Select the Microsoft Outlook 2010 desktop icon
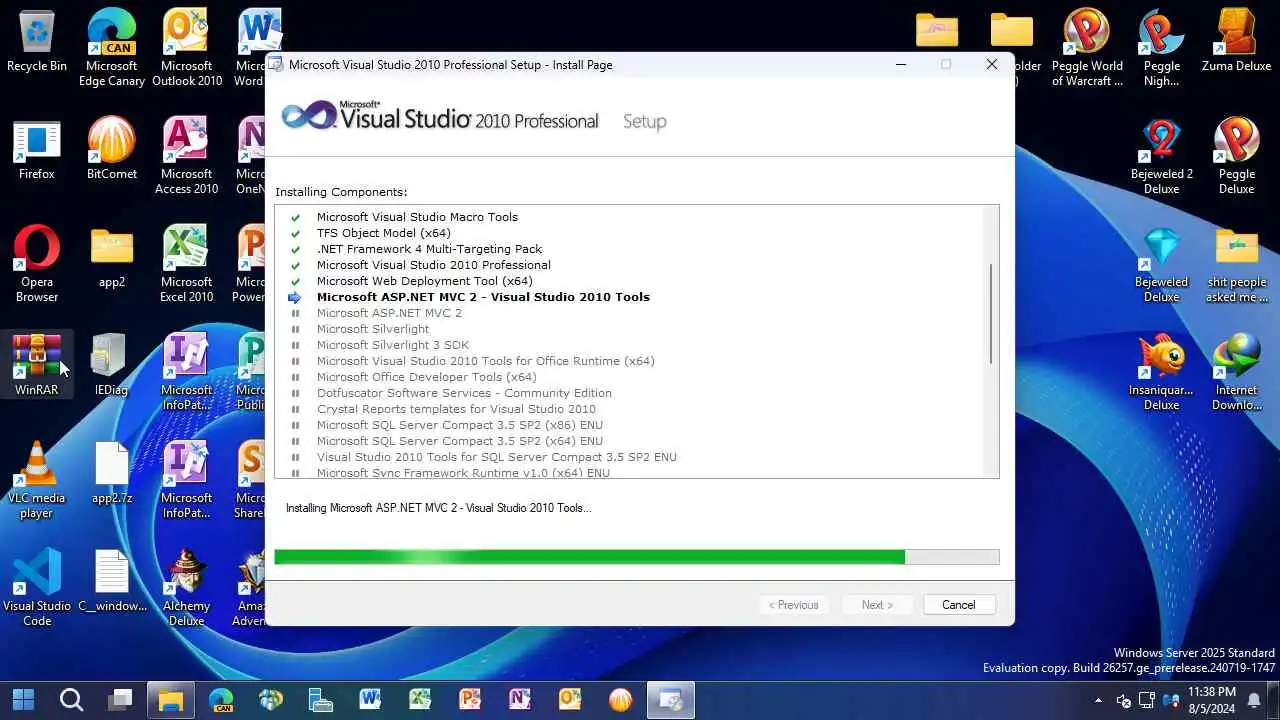Image resolution: width=1280 pixels, height=720 pixels. click(187, 48)
